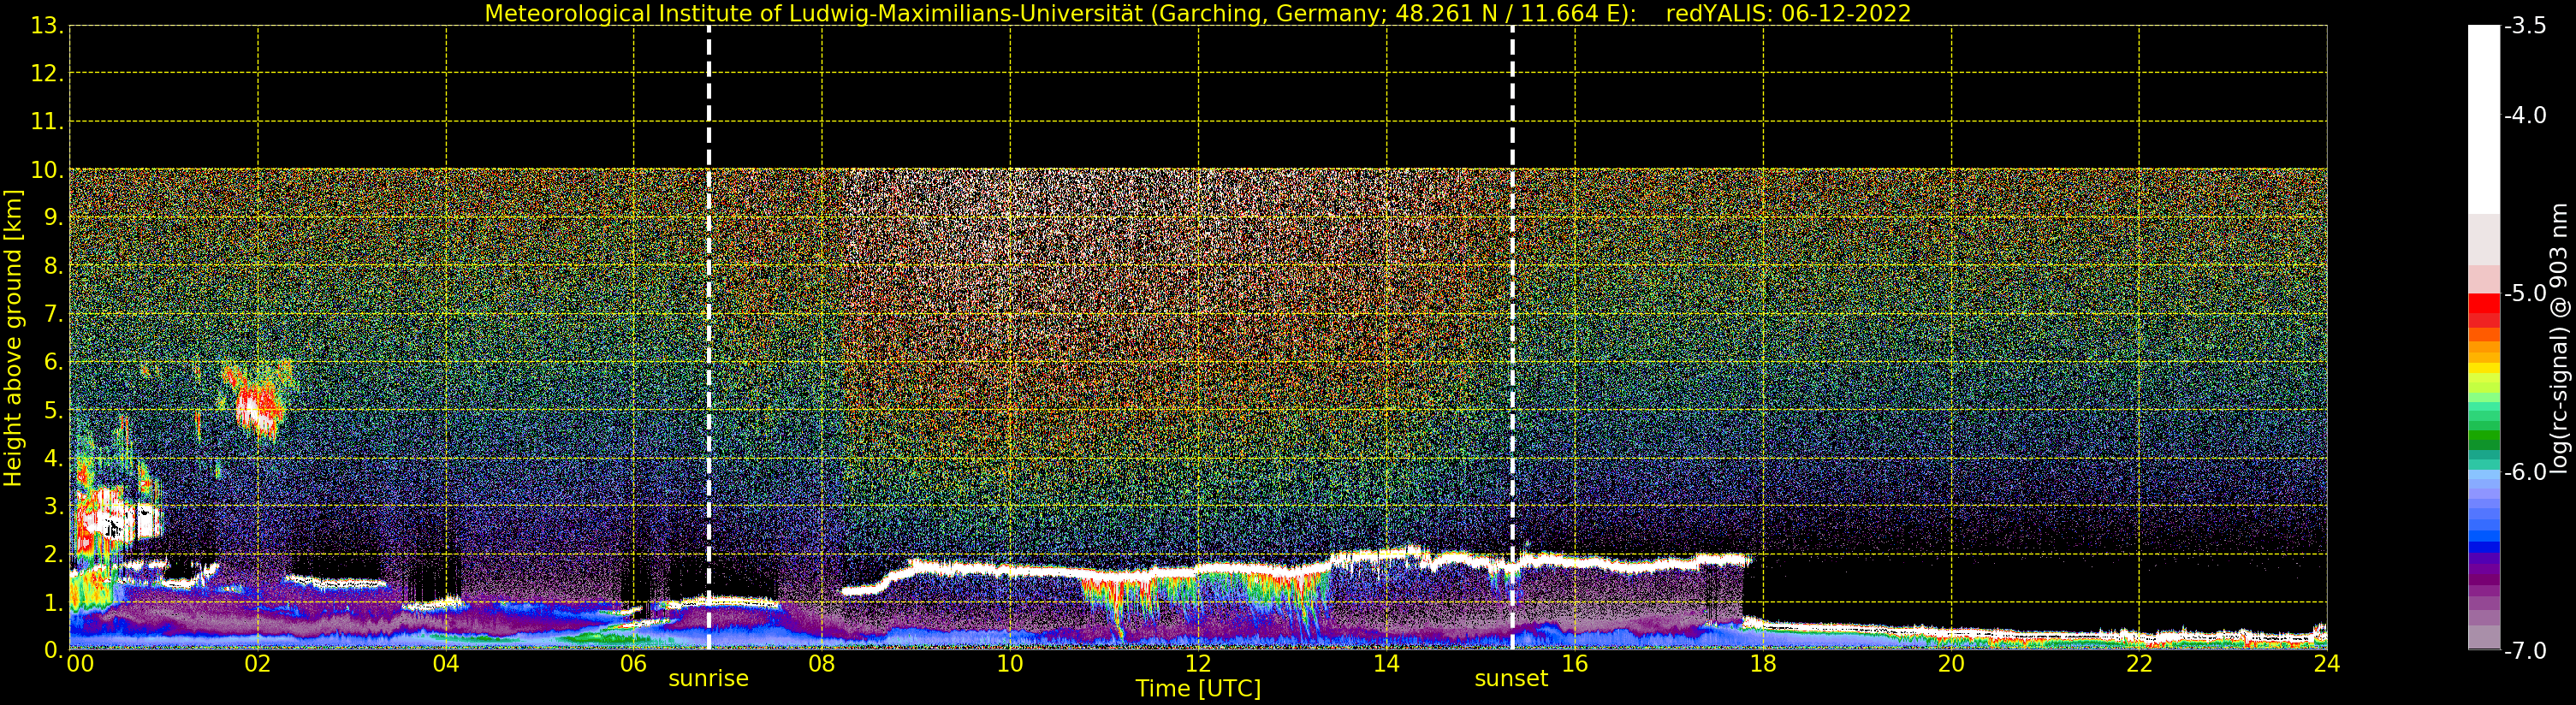Click the '04' time tick label
The width and height of the screenshot is (2576, 705).
[446, 663]
